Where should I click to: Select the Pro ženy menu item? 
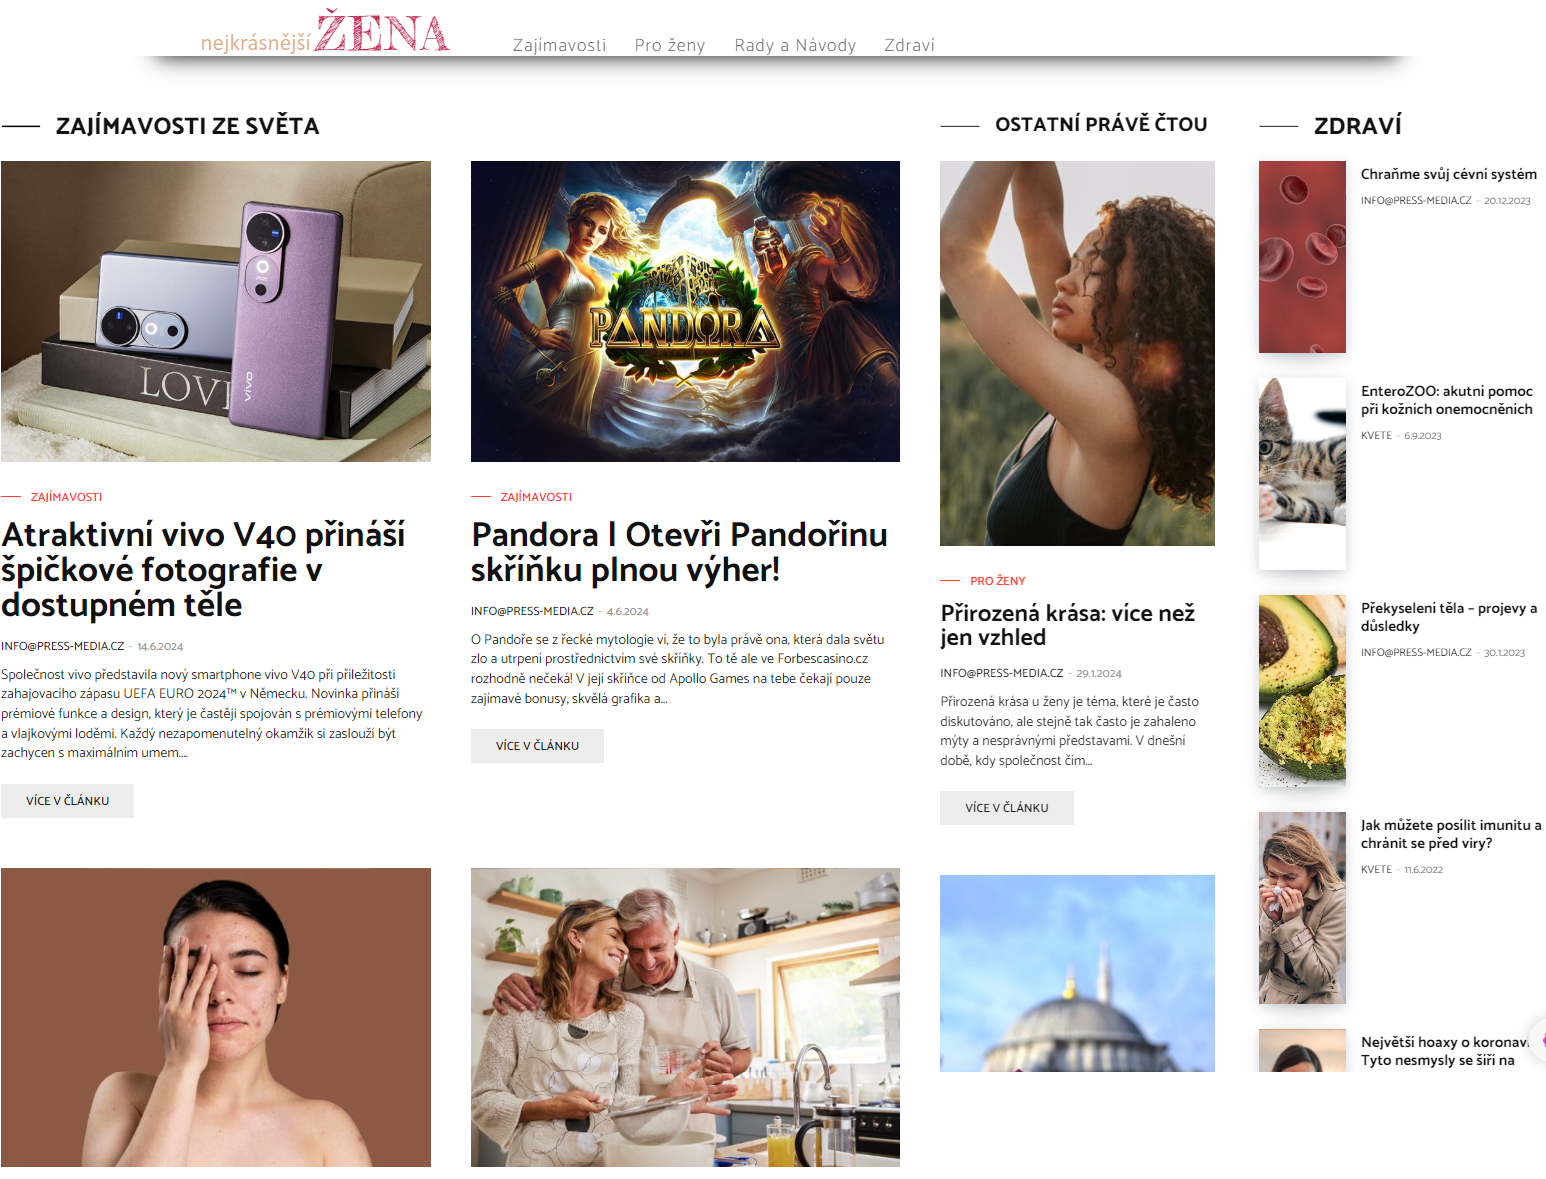[x=670, y=45]
